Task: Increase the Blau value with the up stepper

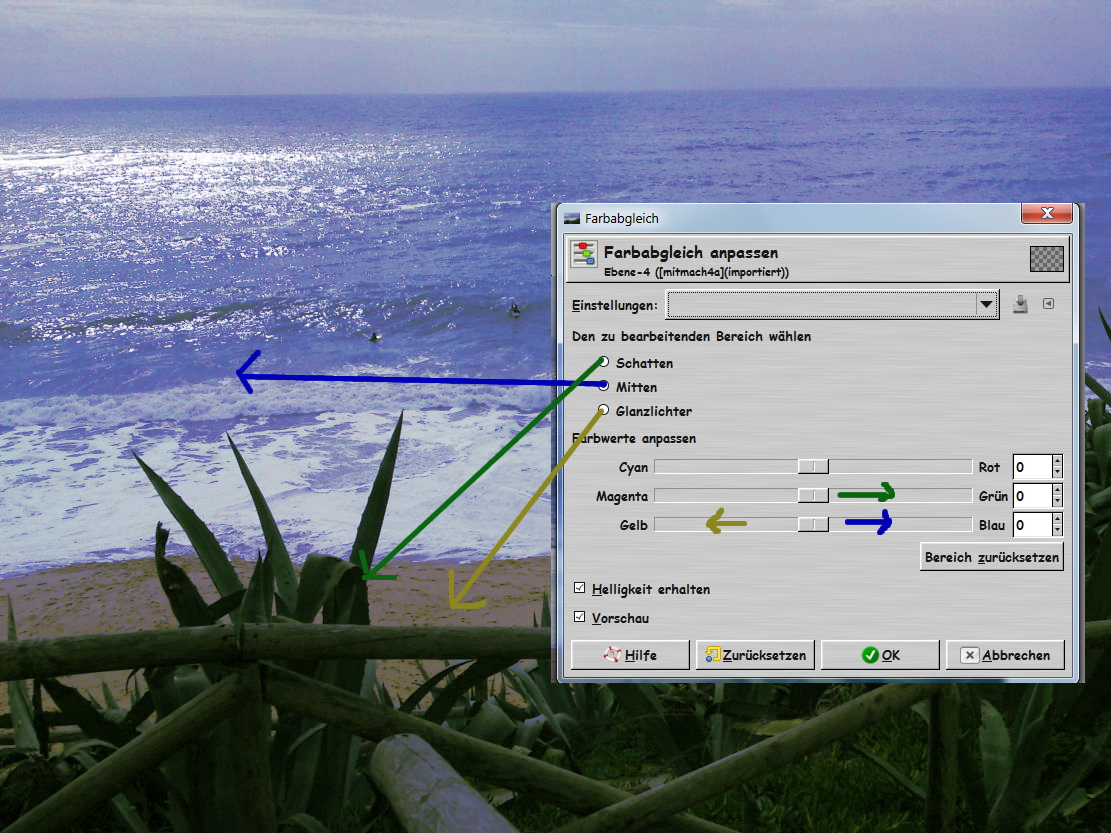Action: 1057,518
